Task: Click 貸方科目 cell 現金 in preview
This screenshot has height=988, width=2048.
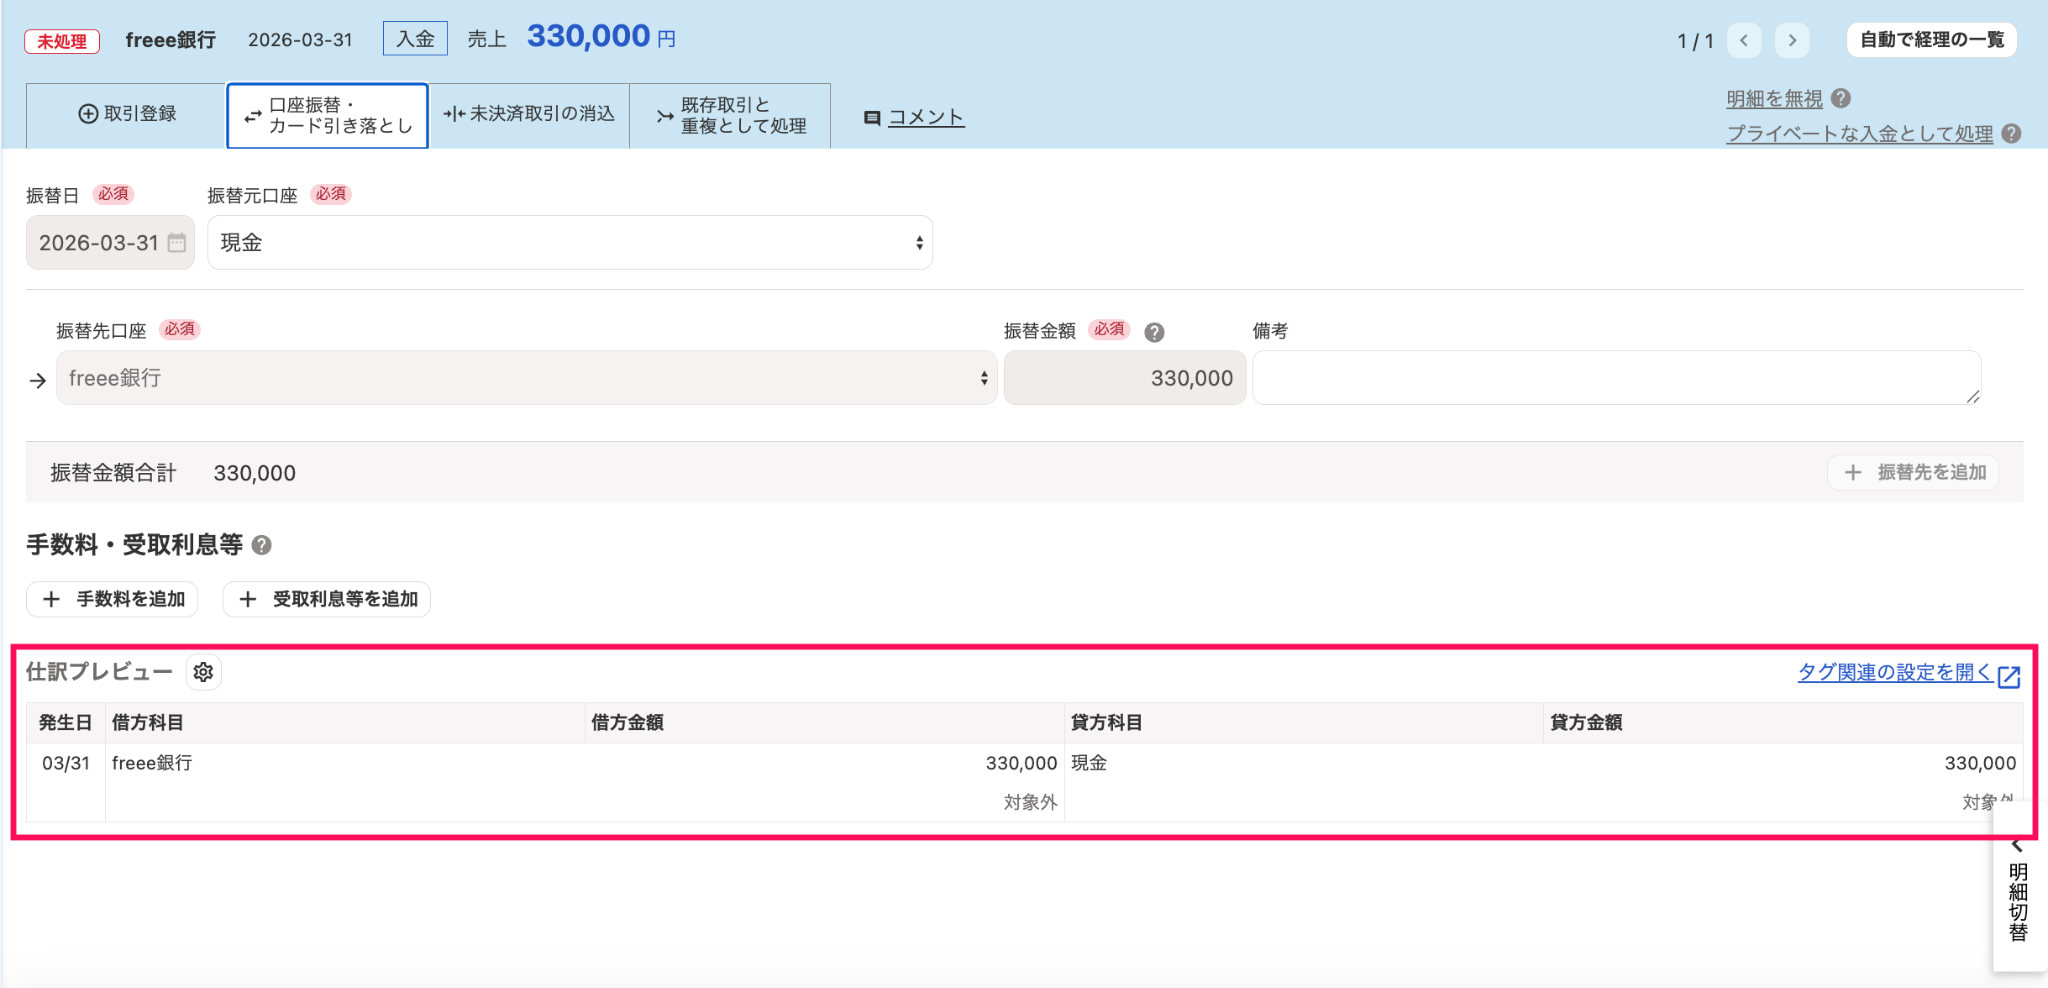Action: click(1089, 763)
